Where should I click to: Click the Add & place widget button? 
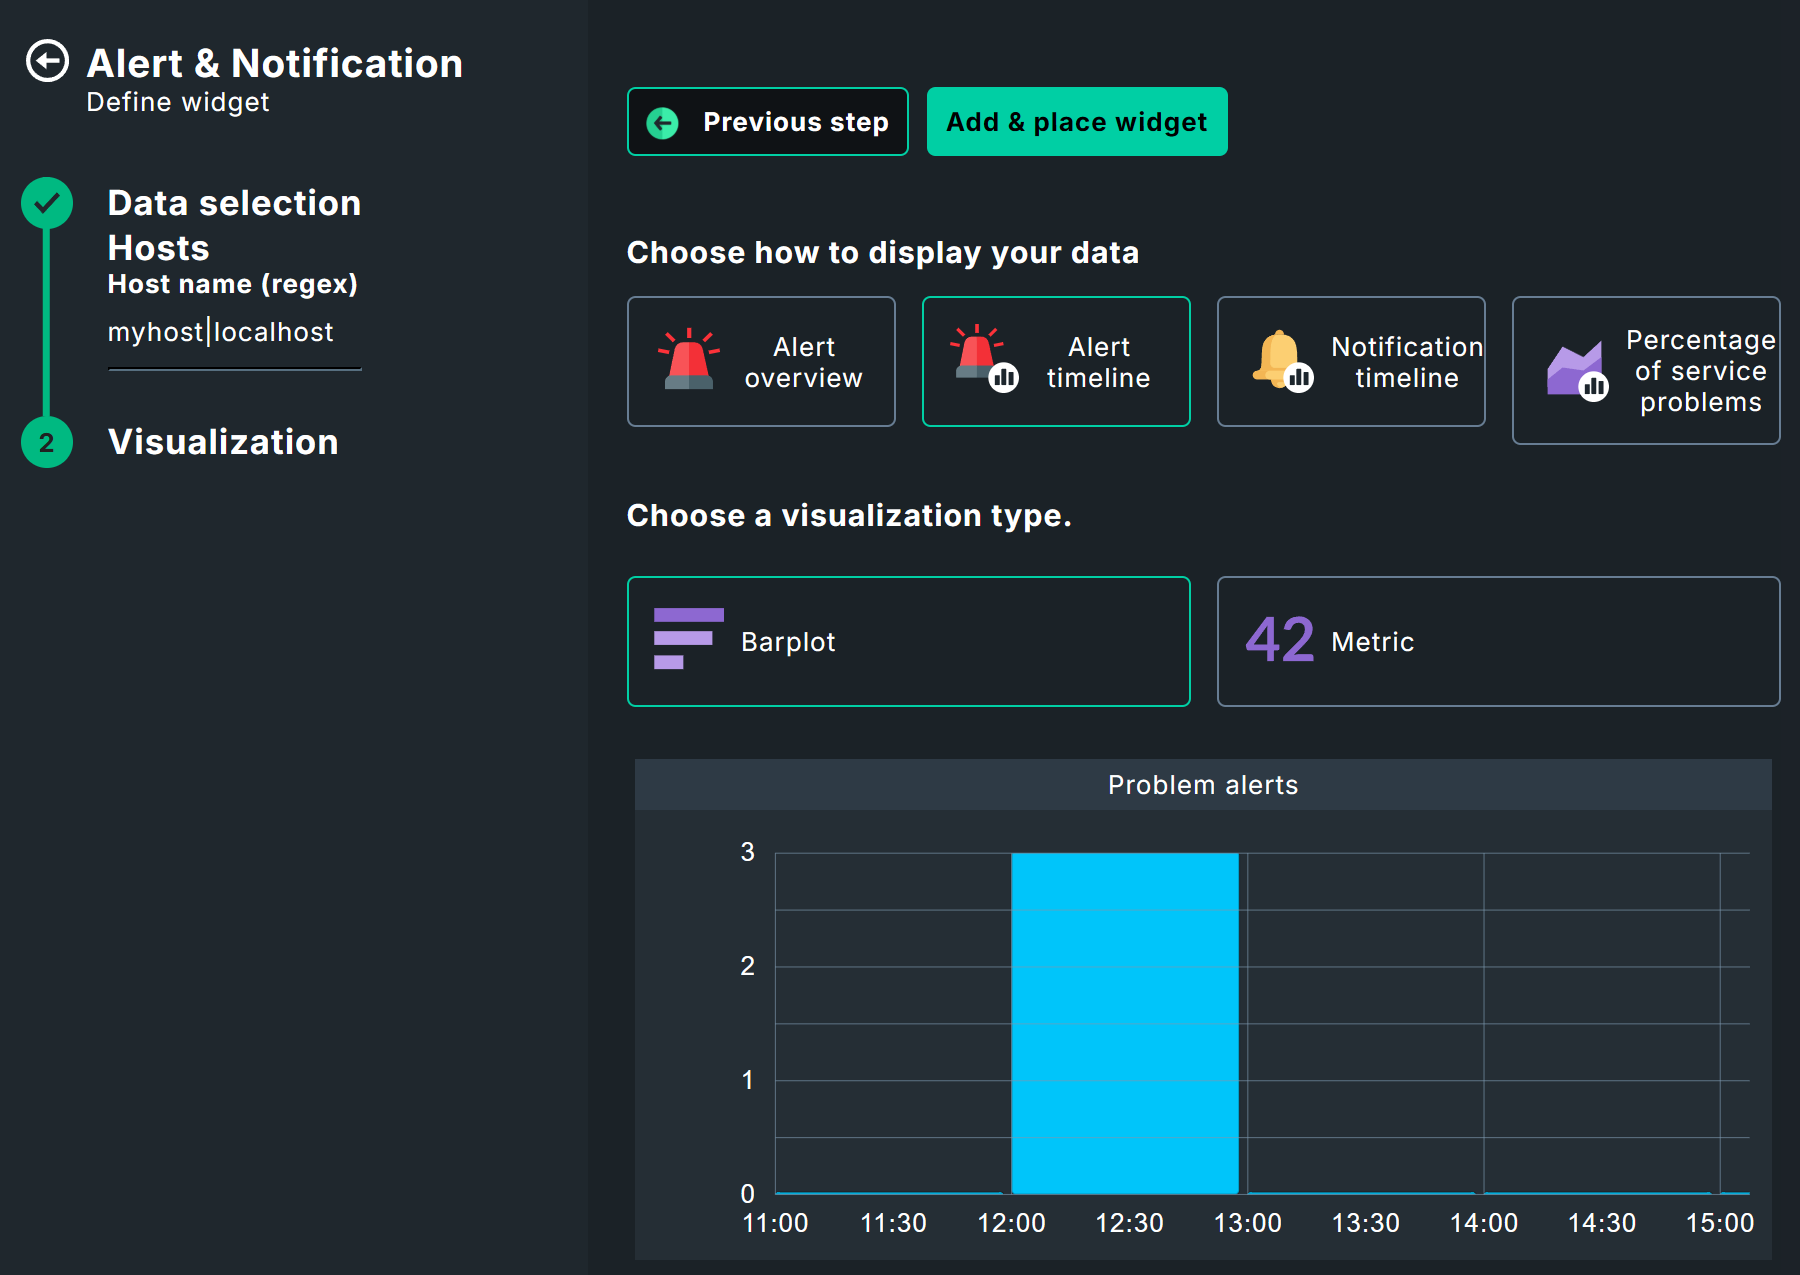pos(1076,121)
